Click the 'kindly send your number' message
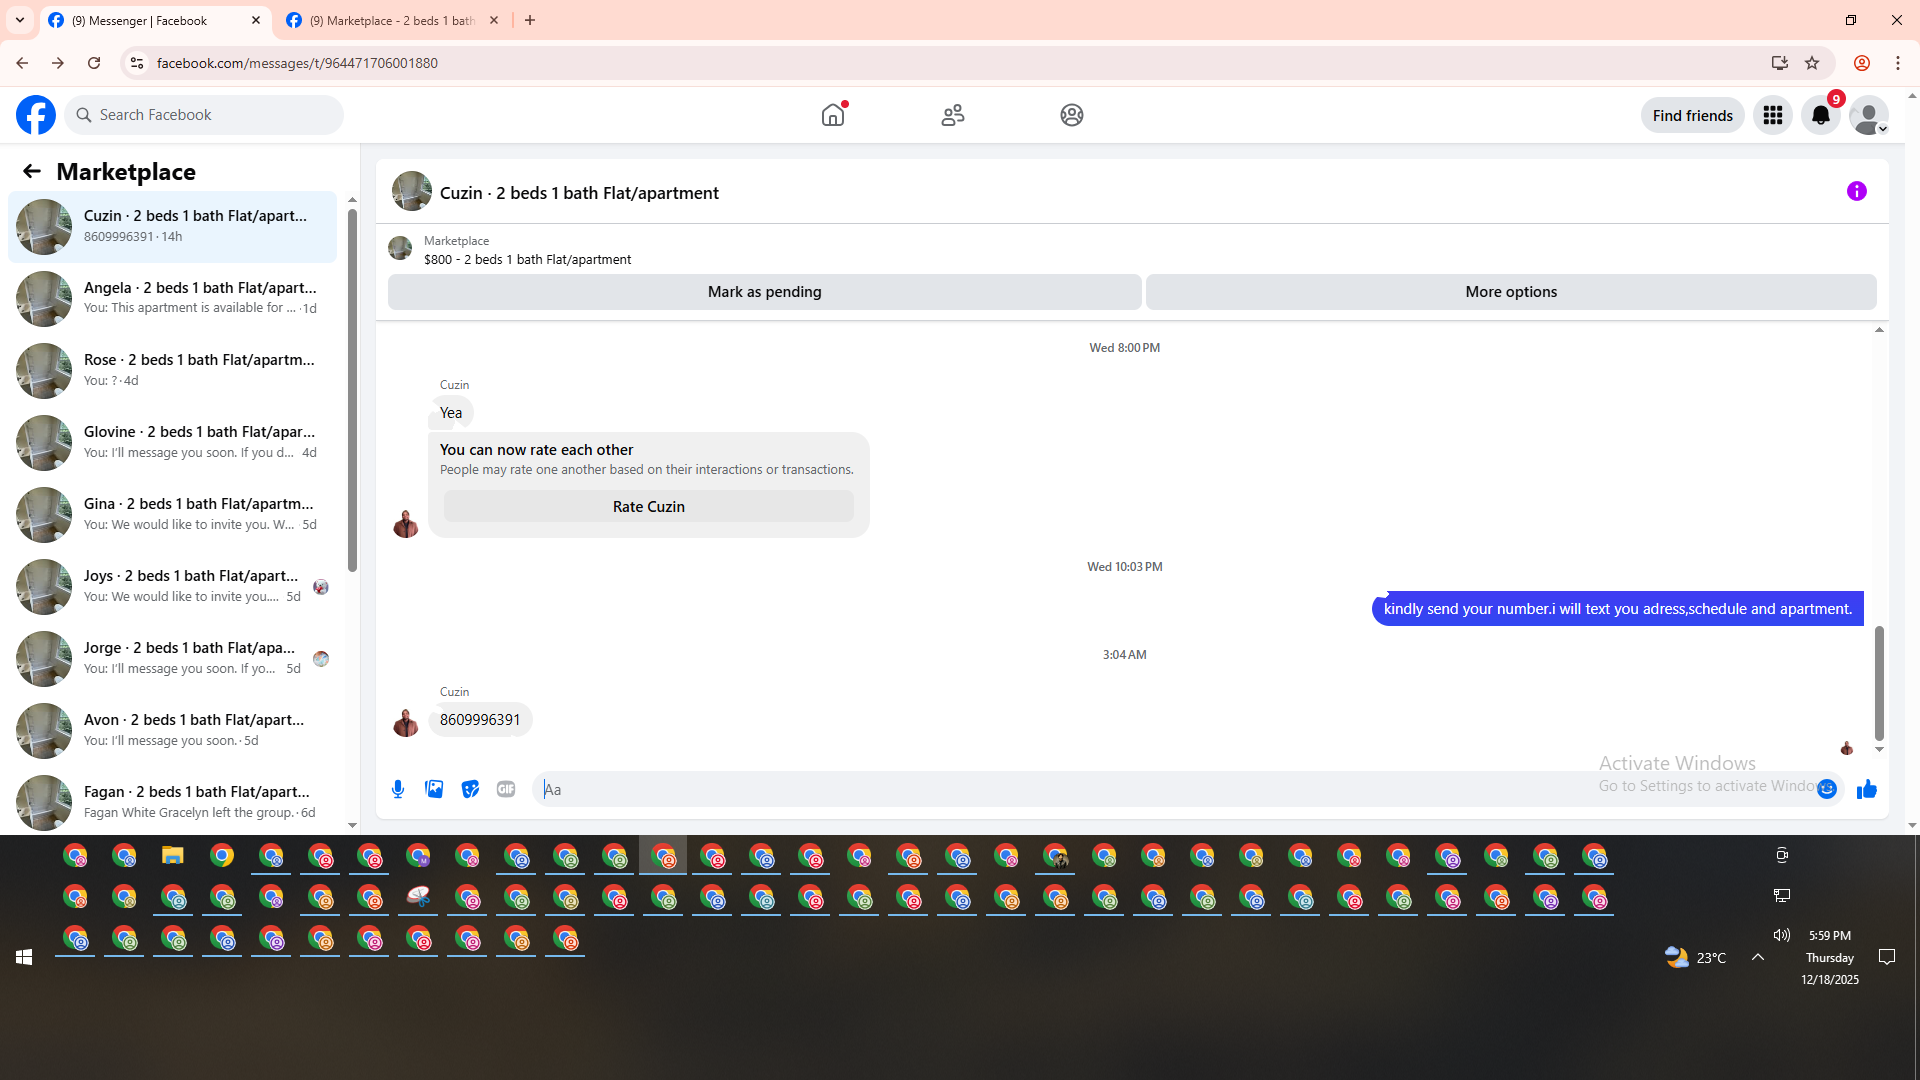The height and width of the screenshot is (1080, 1920). [1617, 609]
